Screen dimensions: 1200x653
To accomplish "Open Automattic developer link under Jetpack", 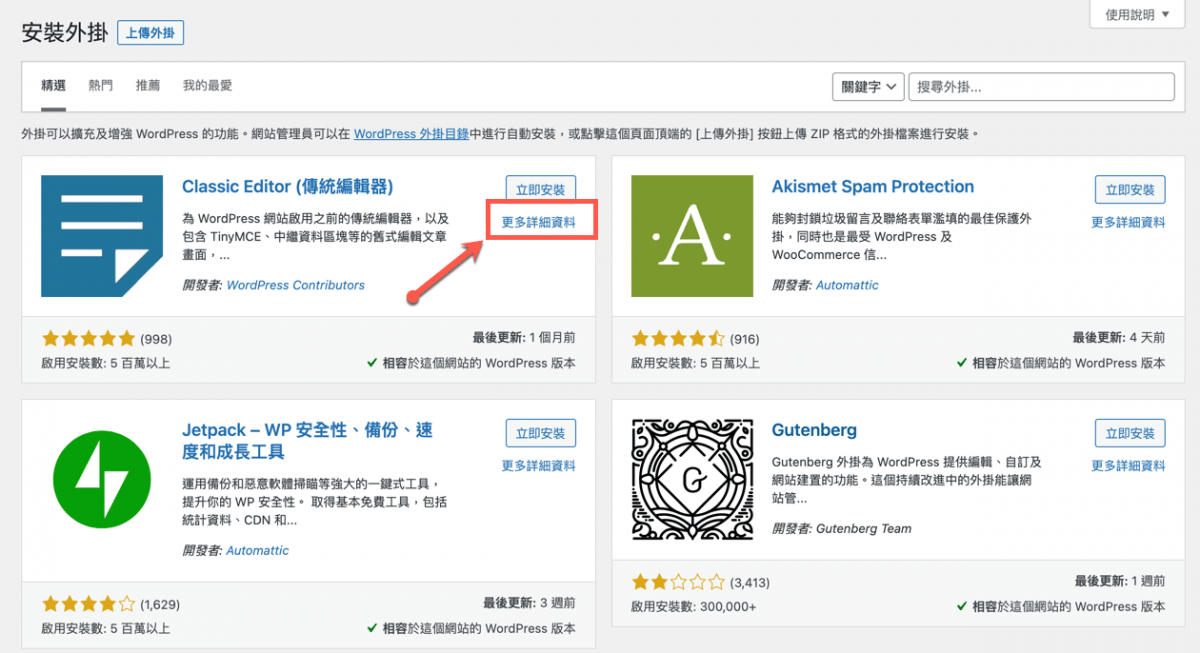I will coord(257,551).
